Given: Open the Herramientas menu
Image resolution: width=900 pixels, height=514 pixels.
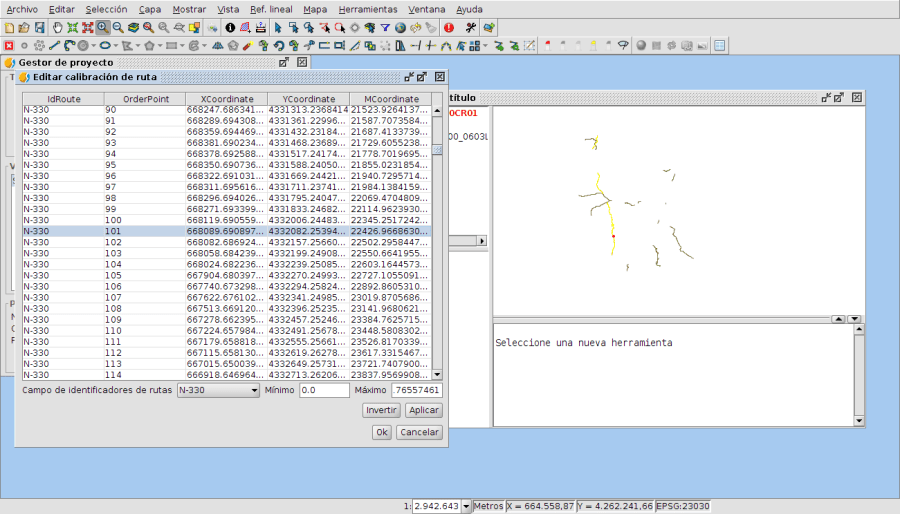Looking at the screenshot, I should point(367,9).
